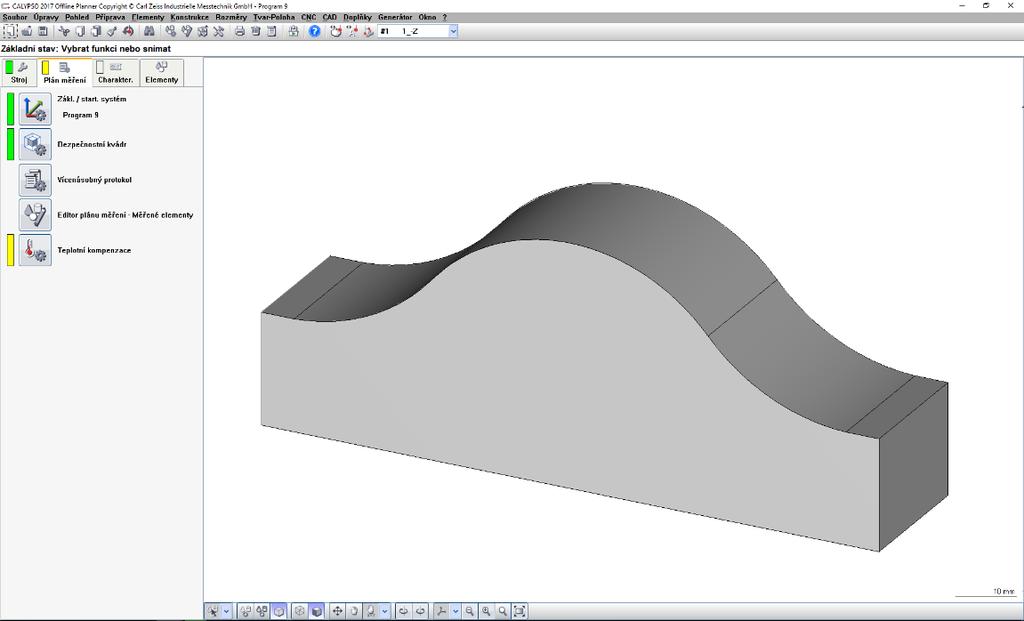Click the Copy icon in top toolbar
1024x621 pixels.
80,31
